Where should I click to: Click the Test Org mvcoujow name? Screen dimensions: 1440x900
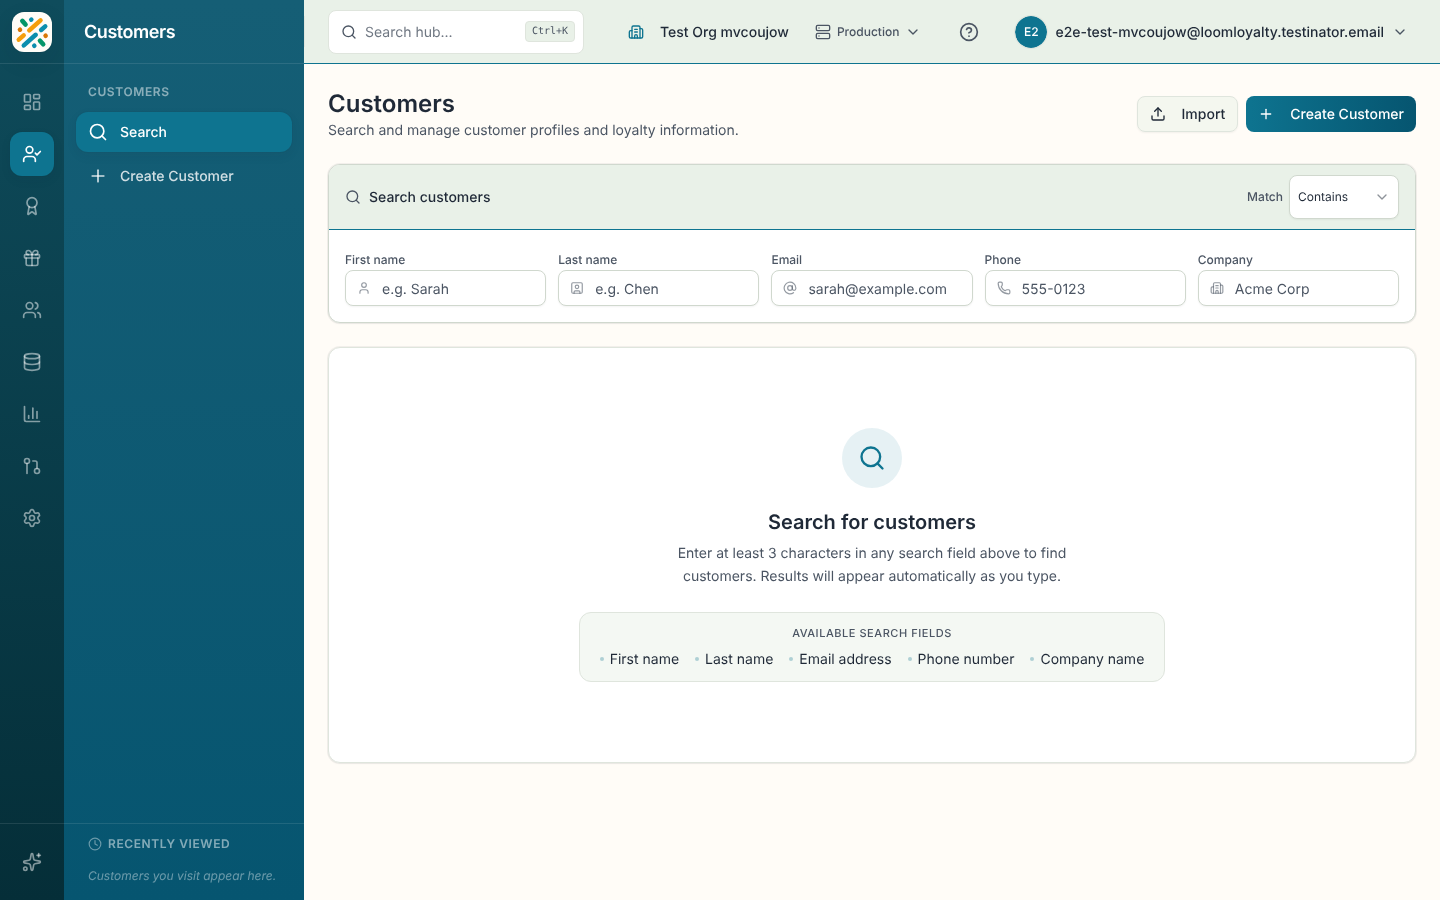724,32
